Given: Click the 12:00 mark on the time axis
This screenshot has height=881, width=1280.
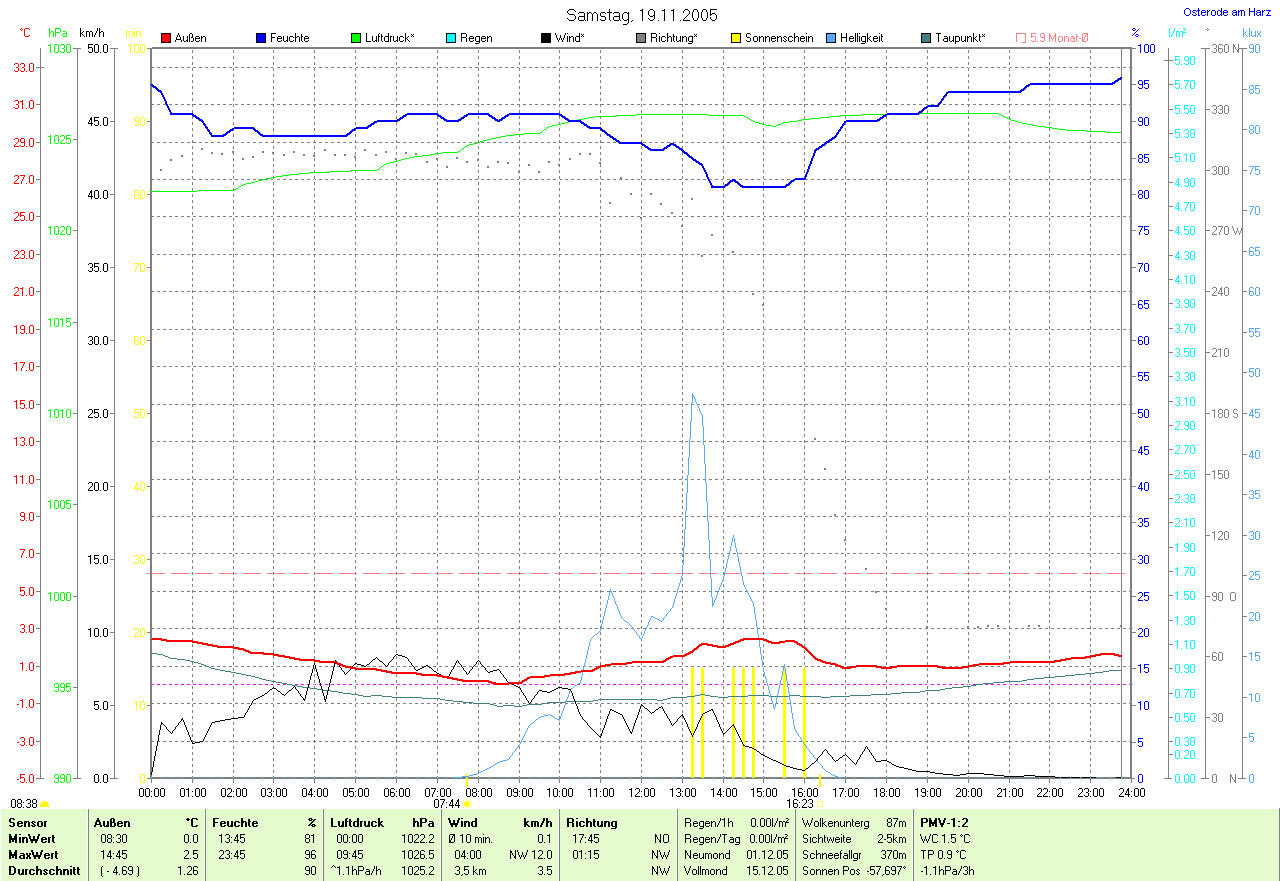Looking at the screenshot, I should coord(641,792).
